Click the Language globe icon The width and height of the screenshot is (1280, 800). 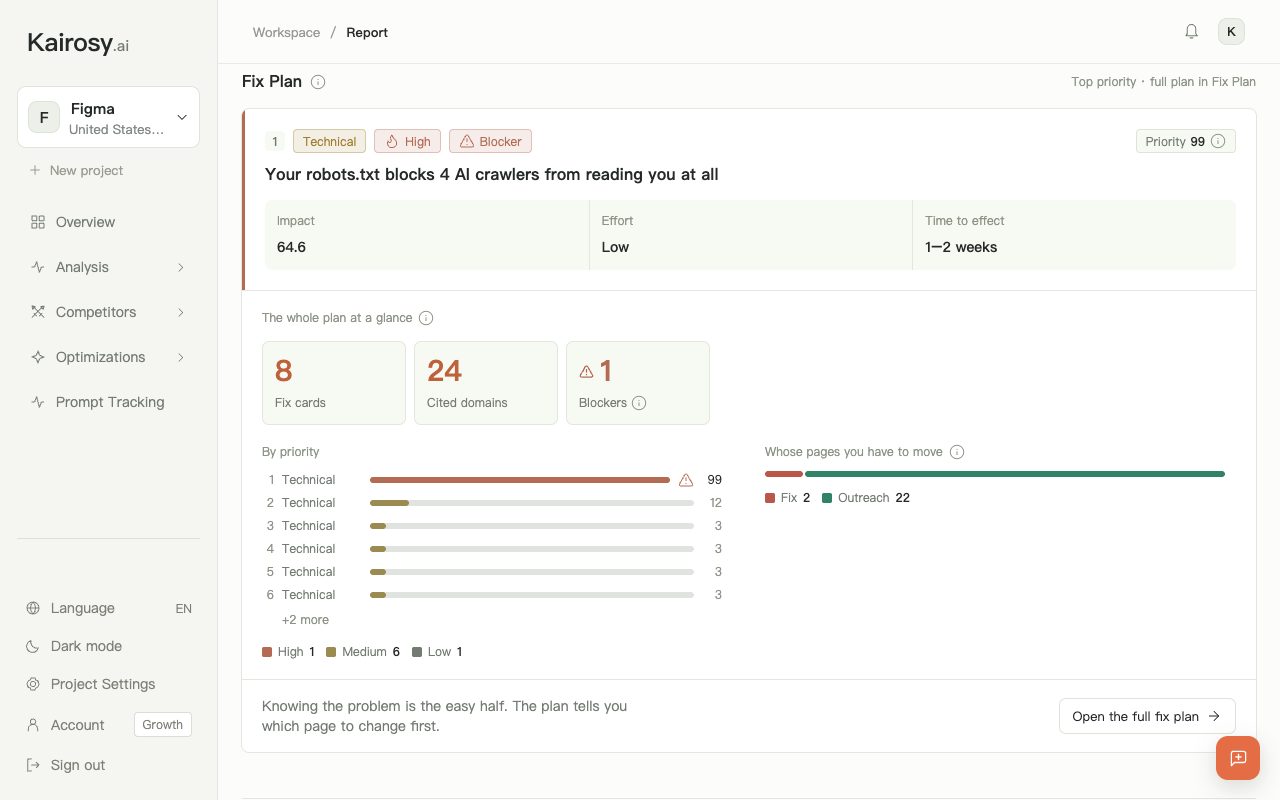tap(33, 608)
